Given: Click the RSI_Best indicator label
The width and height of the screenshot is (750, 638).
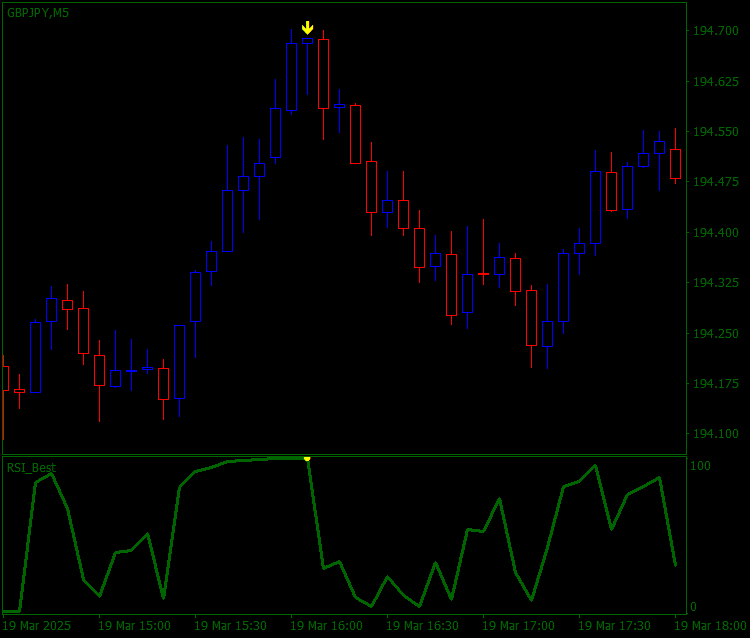Looking at the screenshot, I should (31, 467).
